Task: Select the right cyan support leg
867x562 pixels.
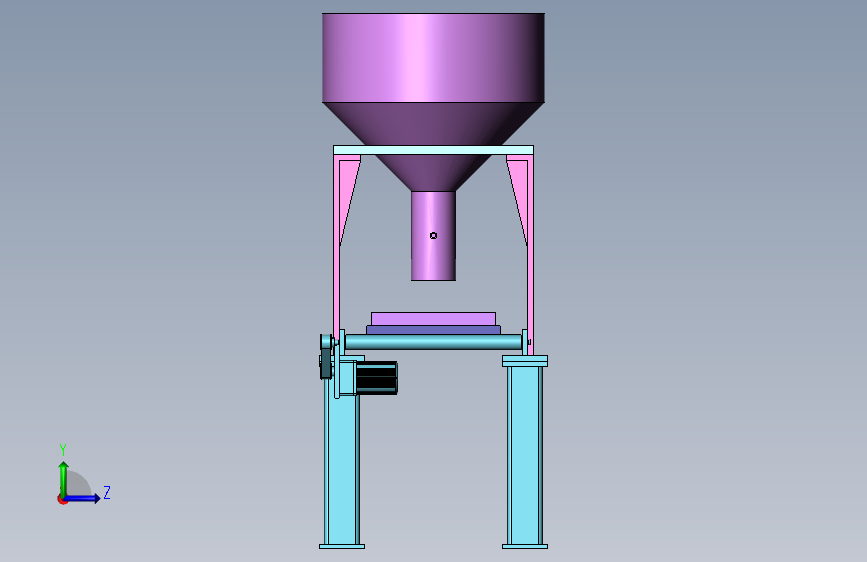Action: pos(525,455)
